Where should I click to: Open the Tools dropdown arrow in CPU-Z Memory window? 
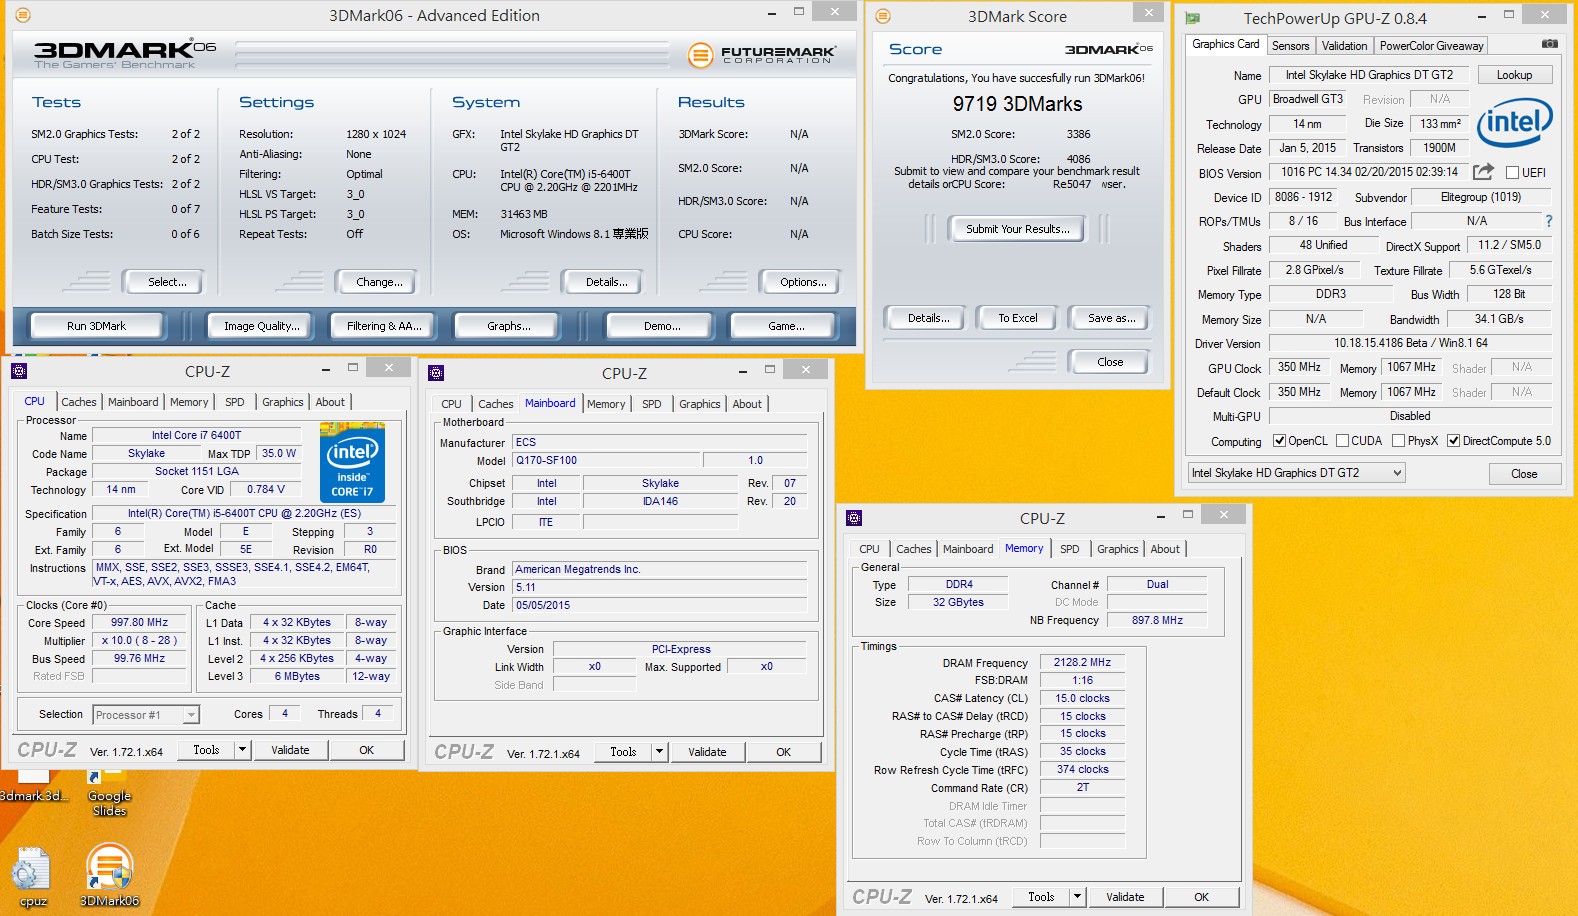tap(1077, 897)
